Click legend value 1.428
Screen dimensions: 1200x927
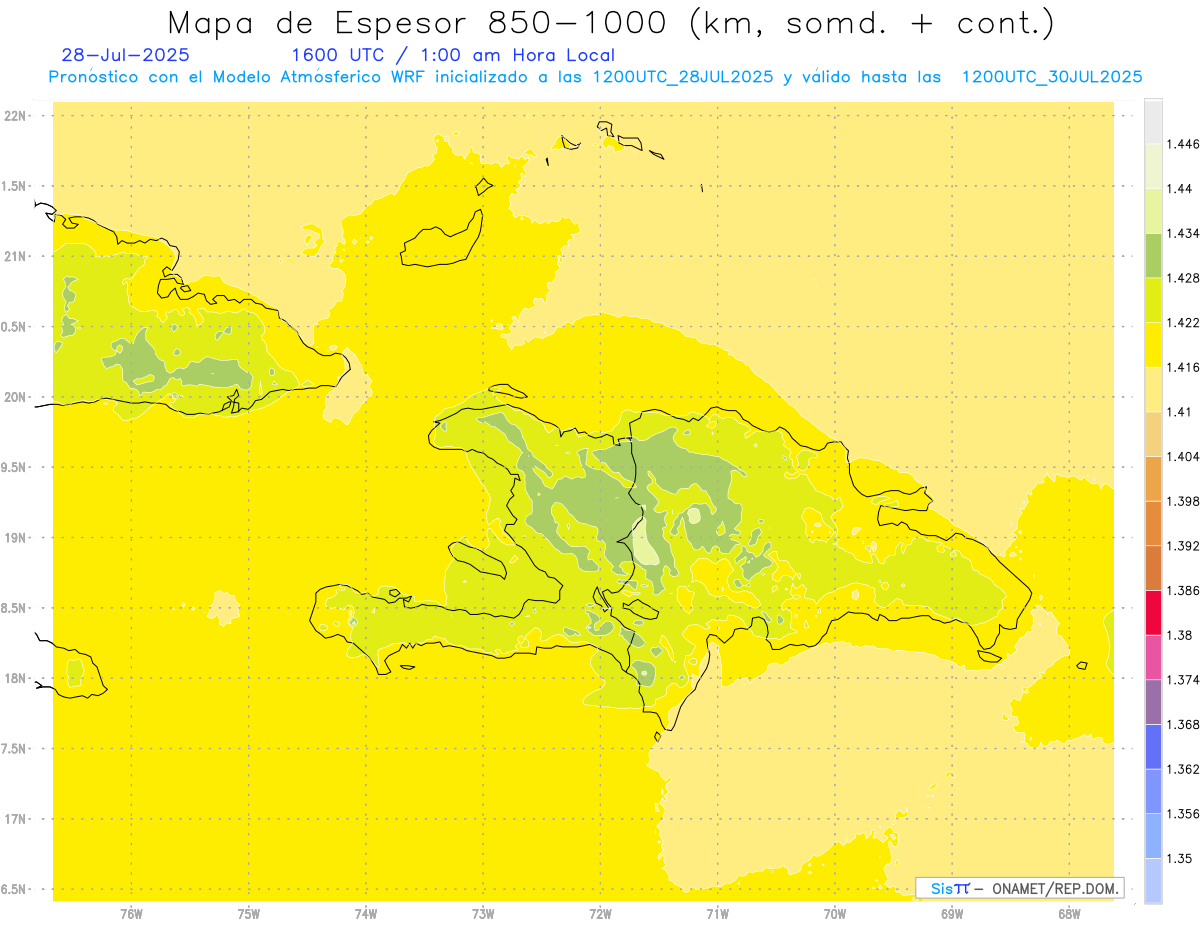(1185, 278)
